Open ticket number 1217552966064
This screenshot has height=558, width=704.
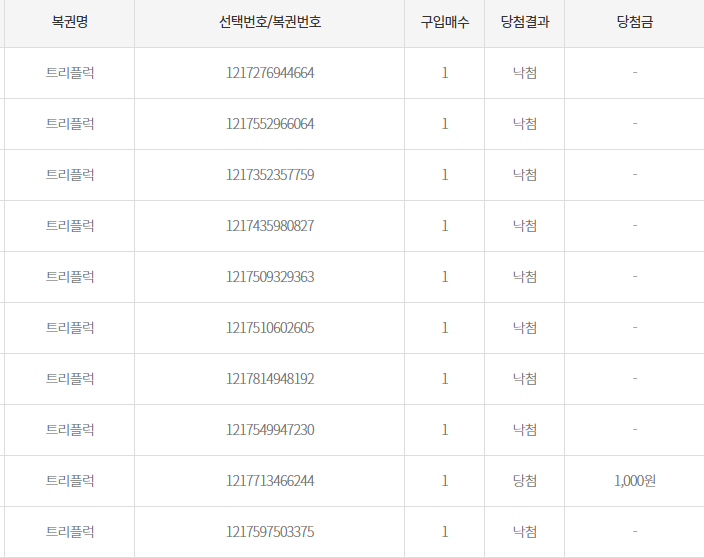coord(270,124)
